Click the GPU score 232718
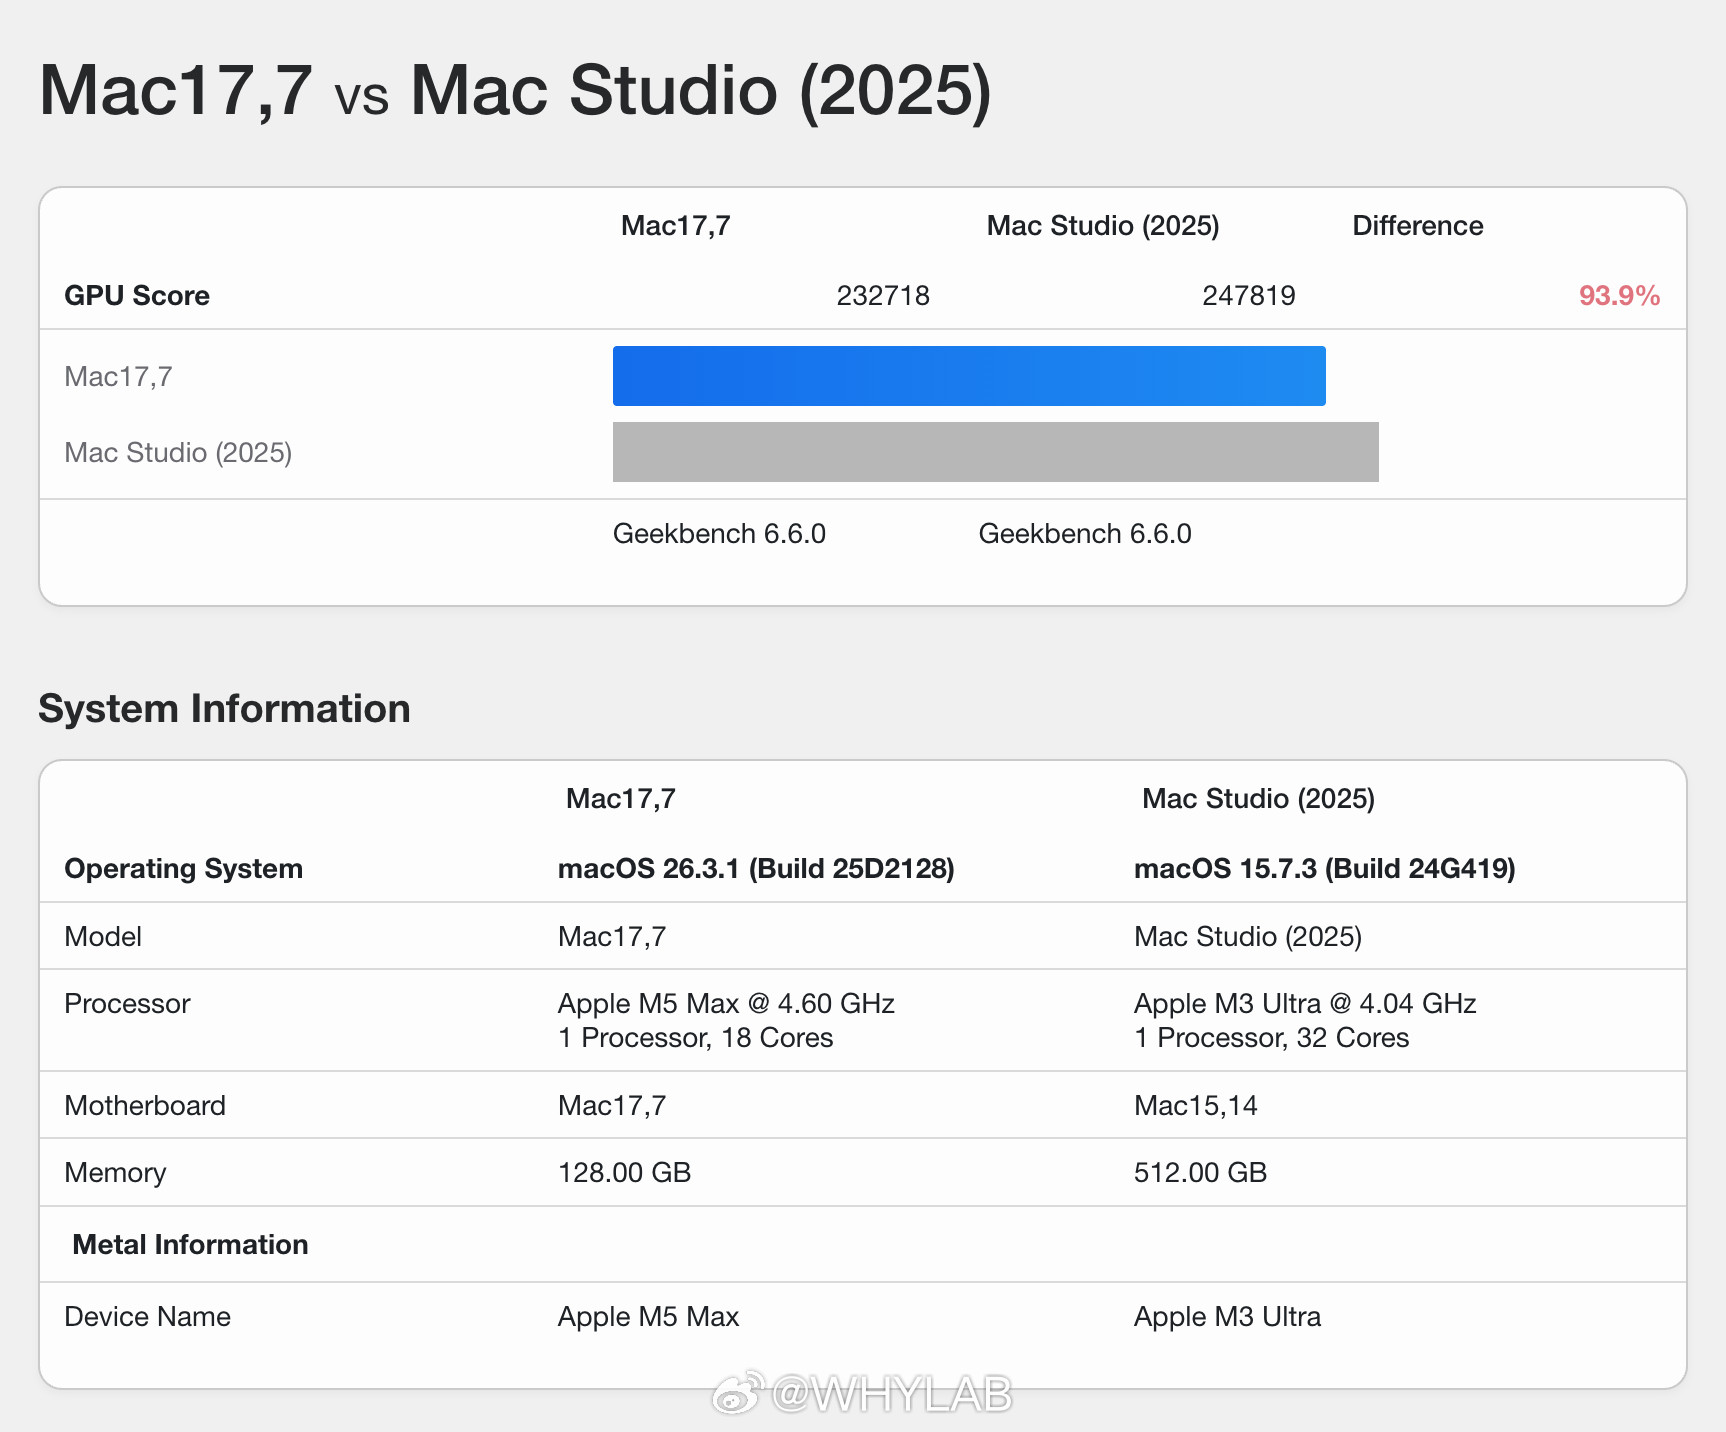Image resolution: width=1726 pixels, height=1432 pixels. click(x=882, y=296)
